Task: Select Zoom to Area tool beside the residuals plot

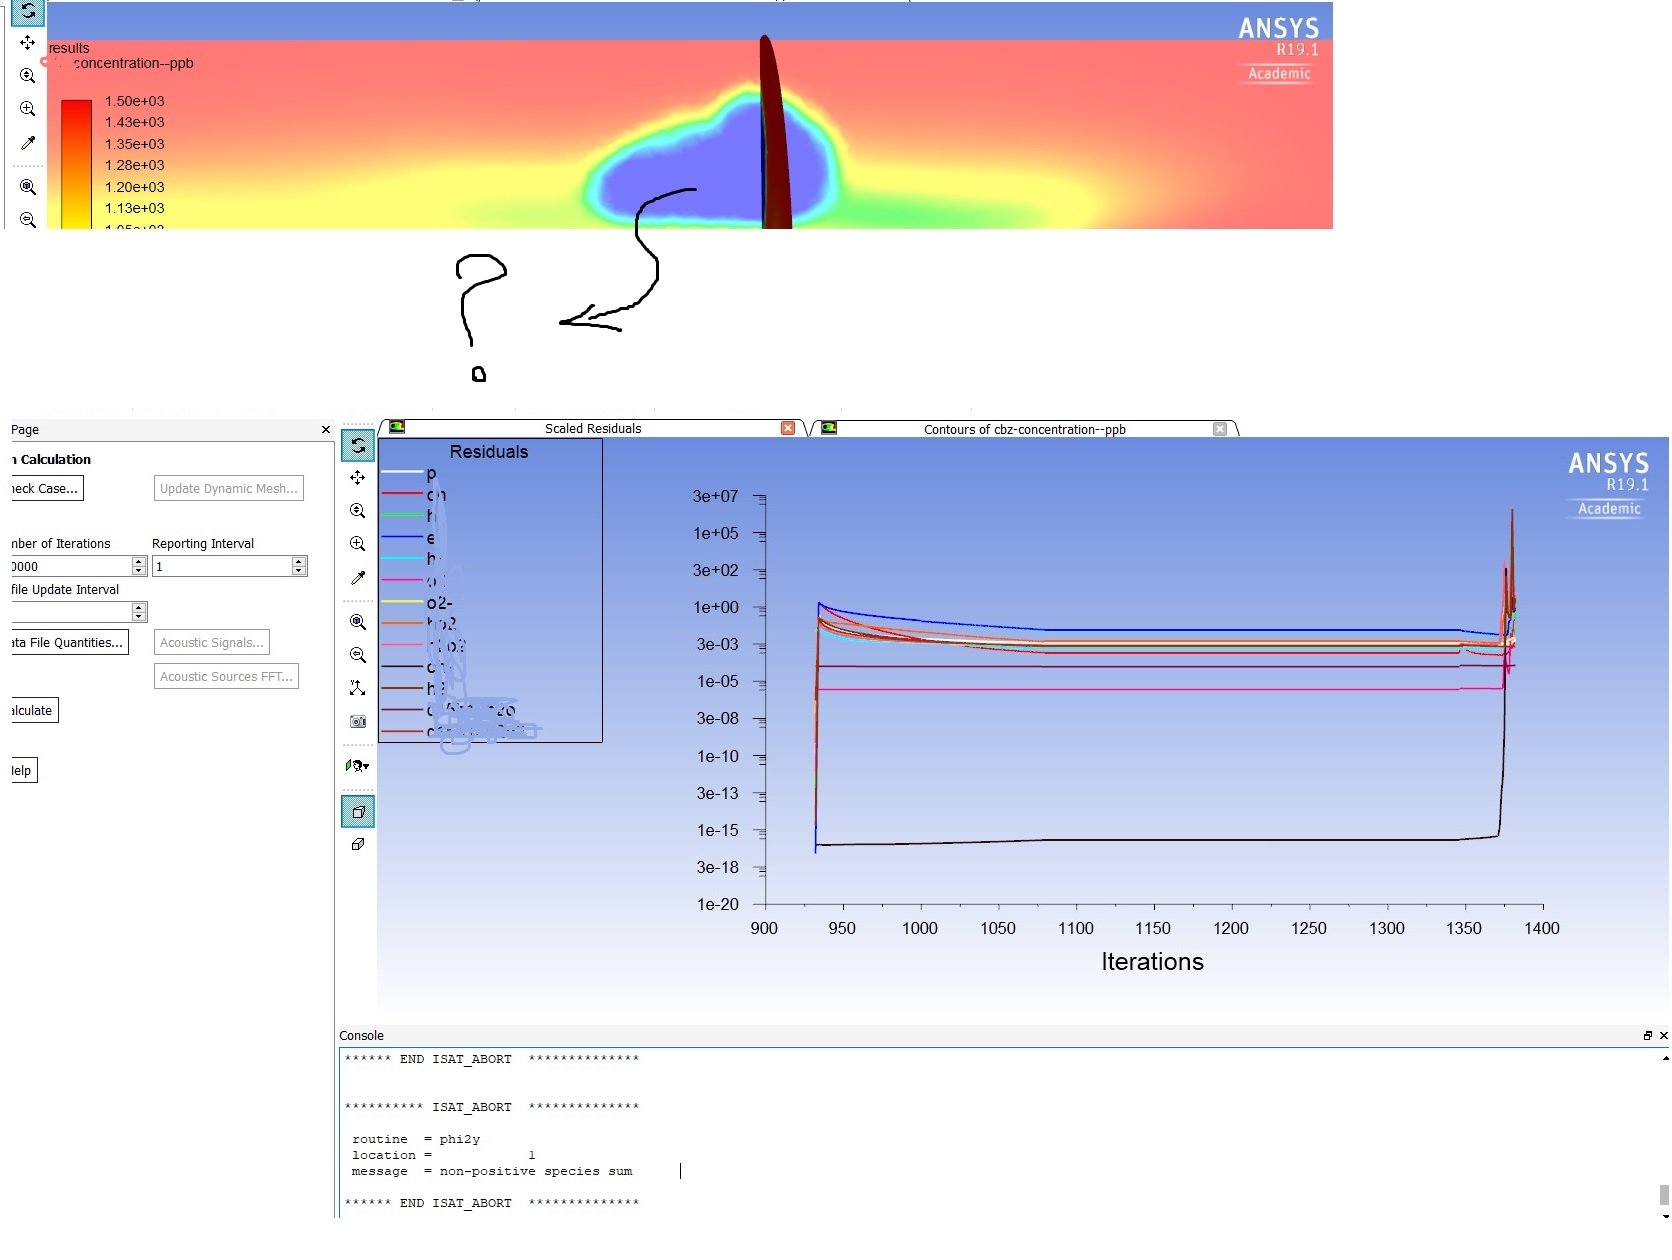Action: [x=358, y=544]
